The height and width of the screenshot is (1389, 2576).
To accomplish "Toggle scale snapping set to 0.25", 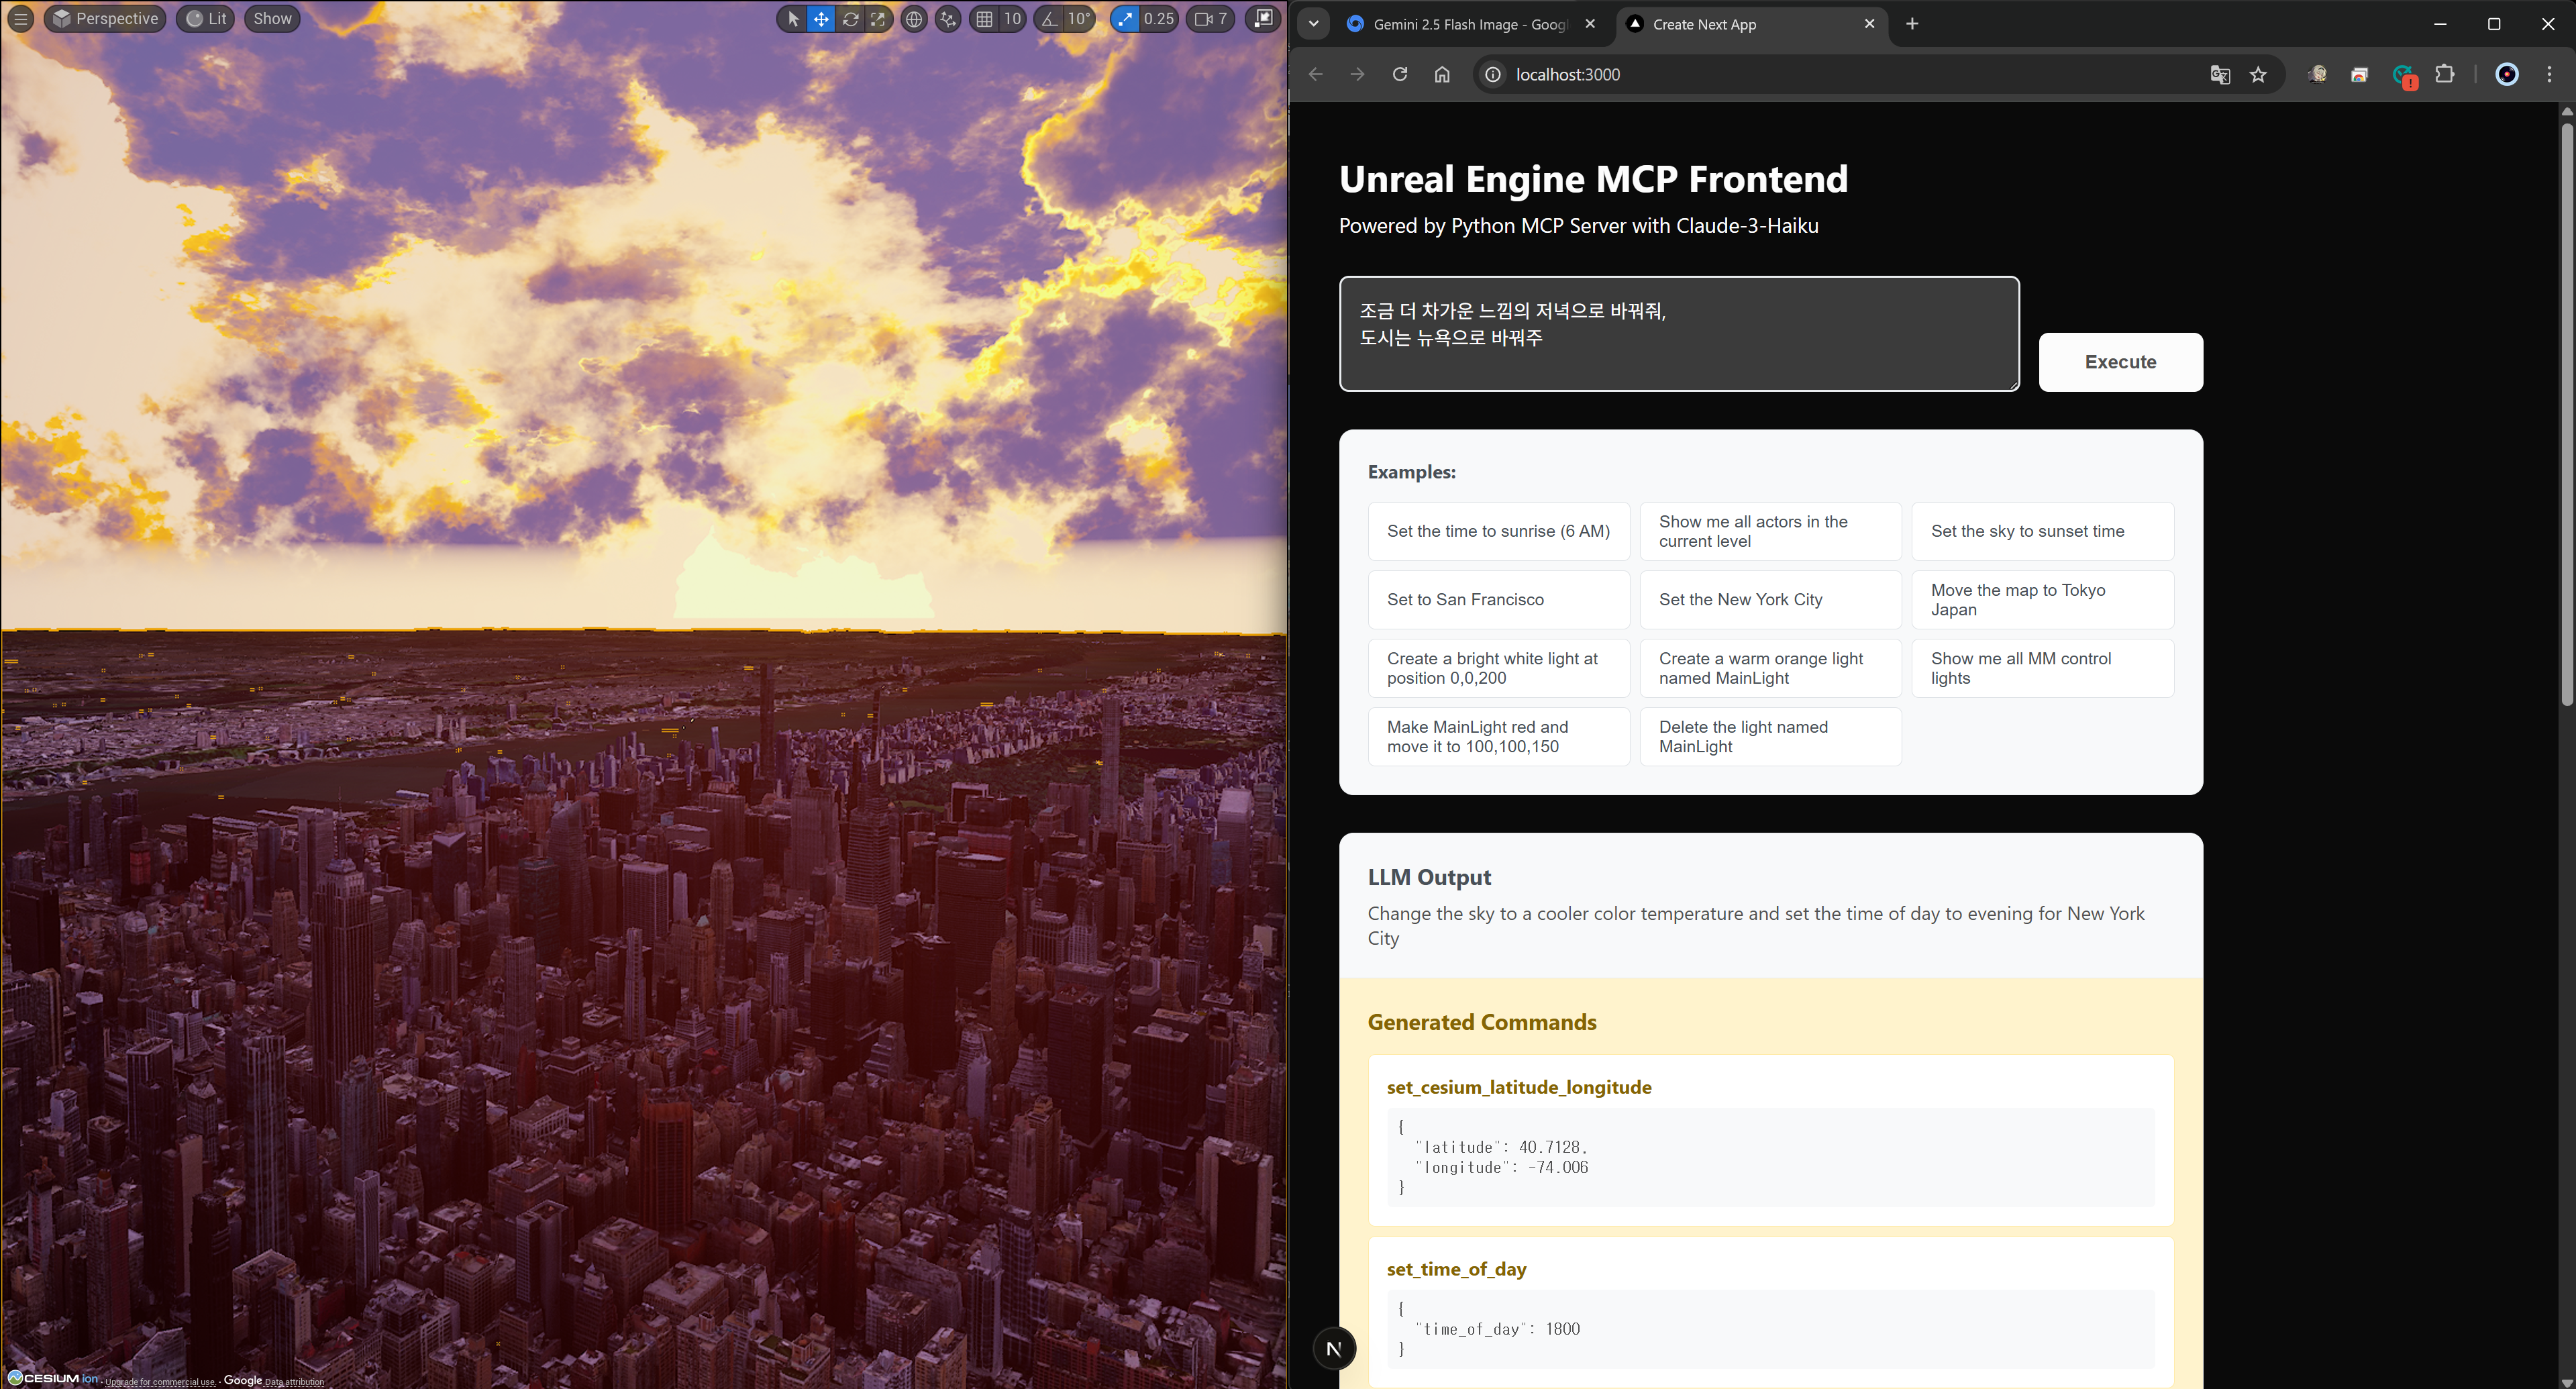I will coord(1143,18).
